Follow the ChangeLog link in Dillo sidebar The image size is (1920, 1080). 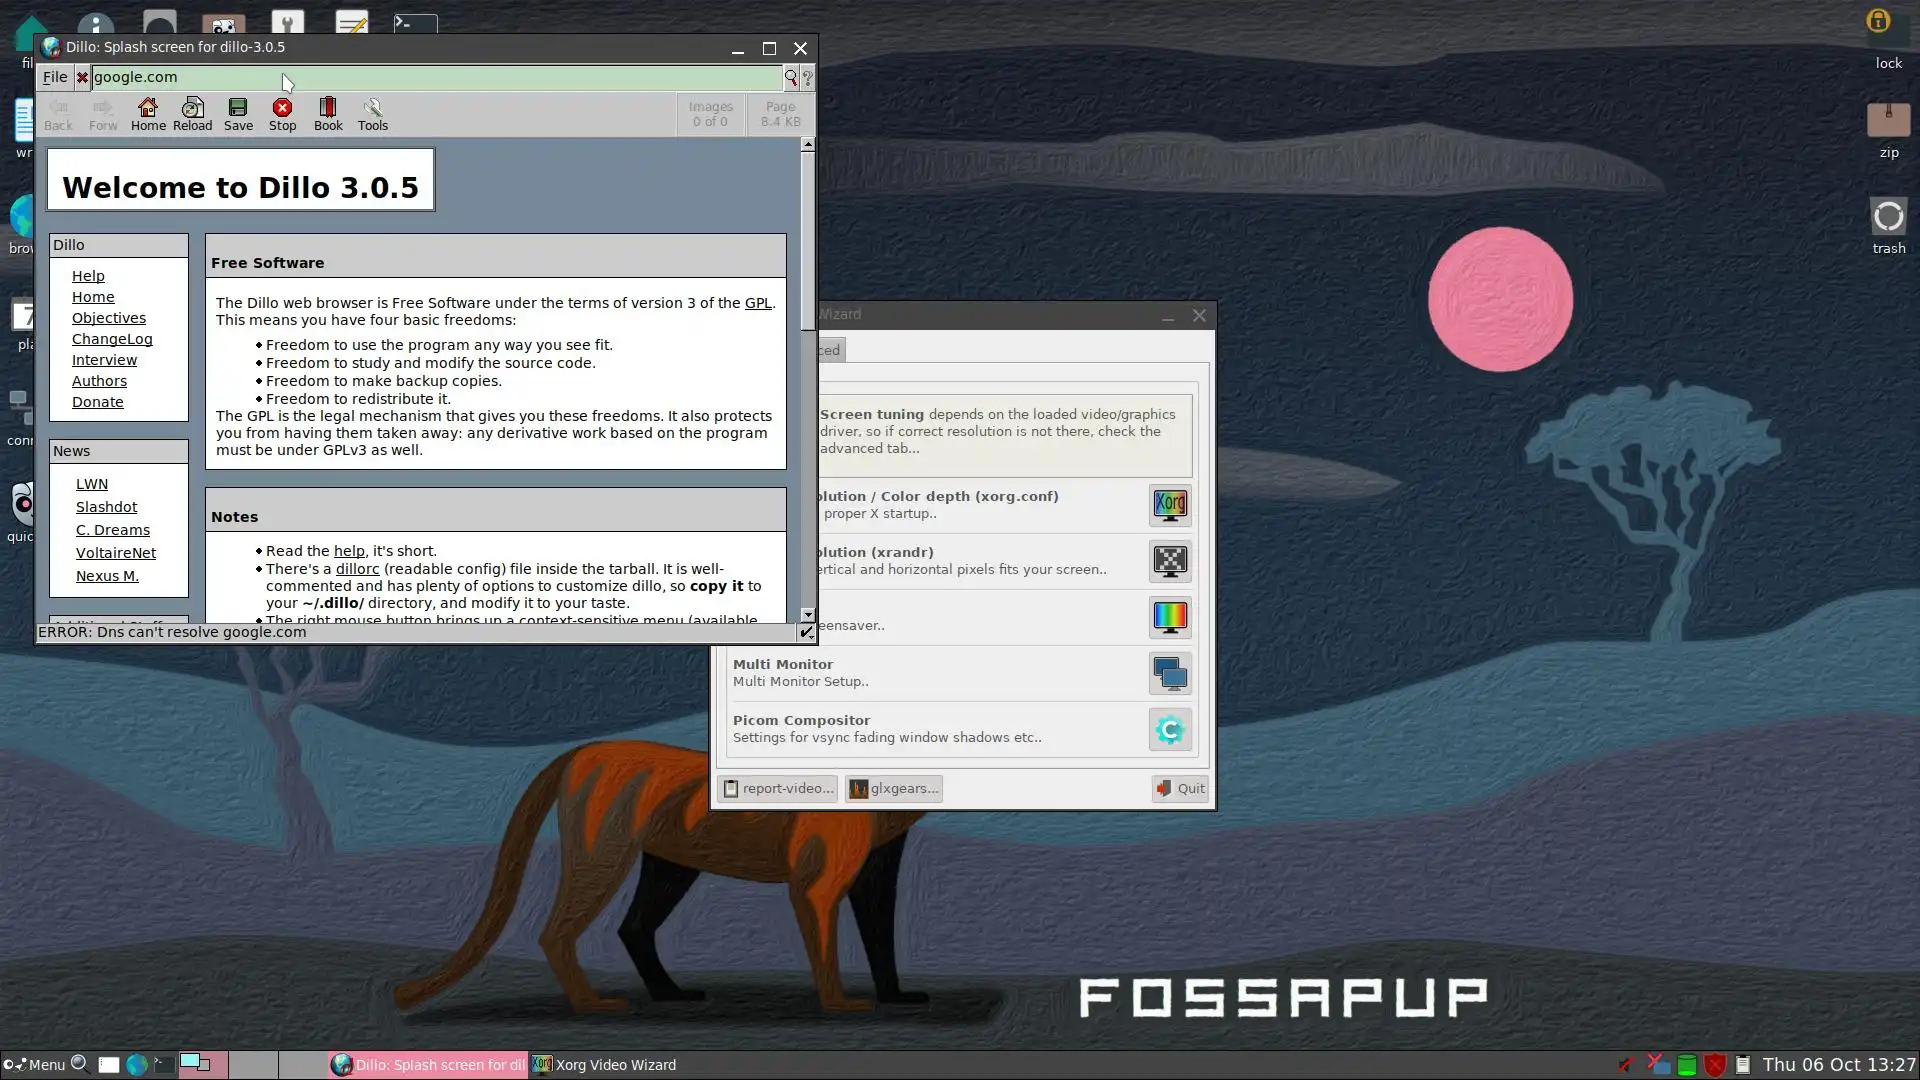point(112,339)
